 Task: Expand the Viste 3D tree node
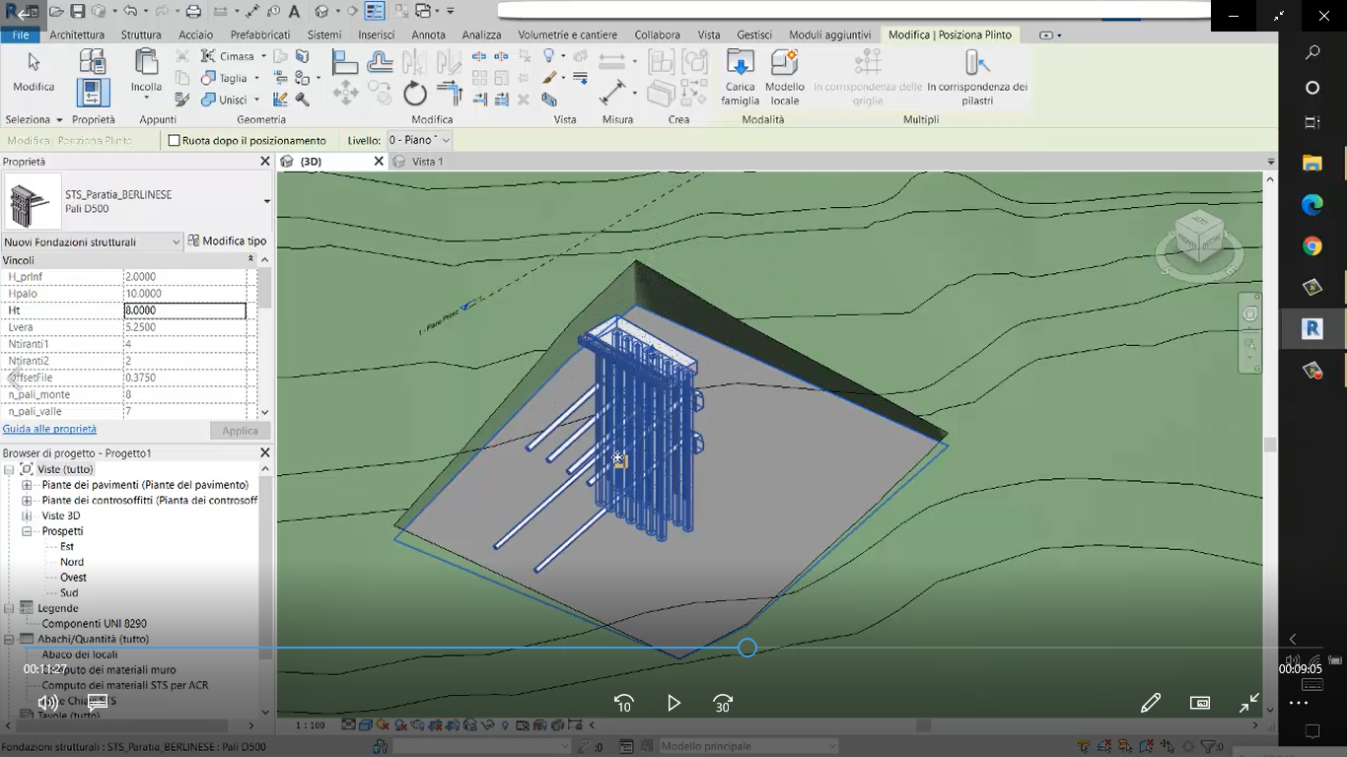(x=27, y=516)
